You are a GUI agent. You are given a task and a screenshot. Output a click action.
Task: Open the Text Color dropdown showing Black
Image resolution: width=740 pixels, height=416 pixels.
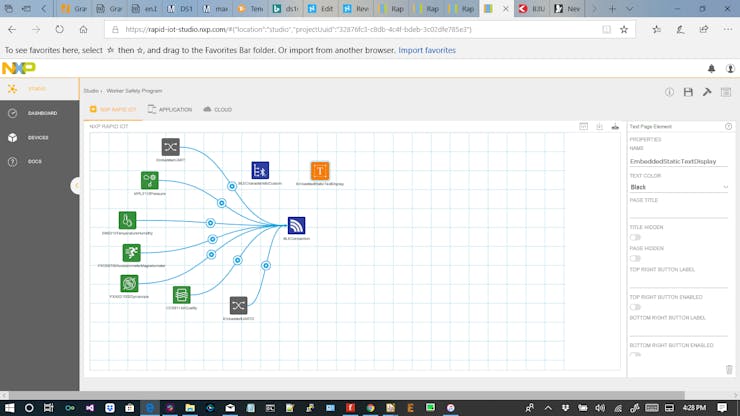(x=679, y=187)
